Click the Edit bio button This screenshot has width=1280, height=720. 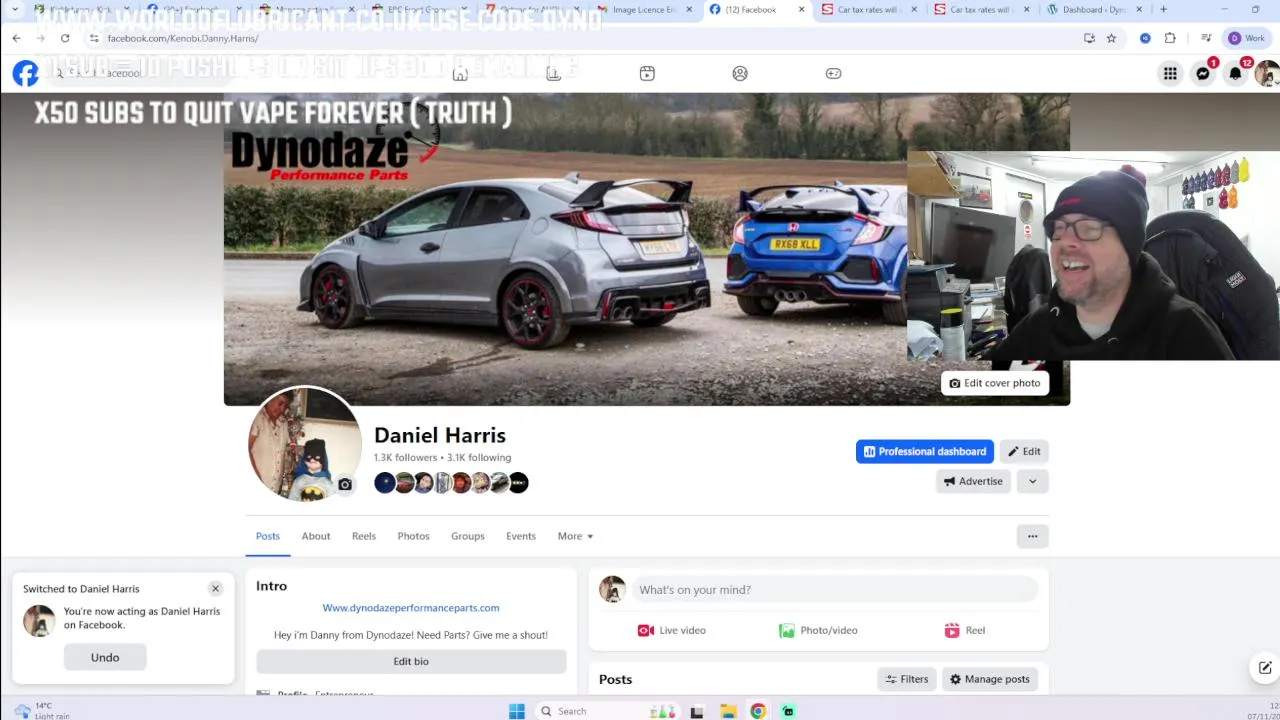tap(411, 661)
